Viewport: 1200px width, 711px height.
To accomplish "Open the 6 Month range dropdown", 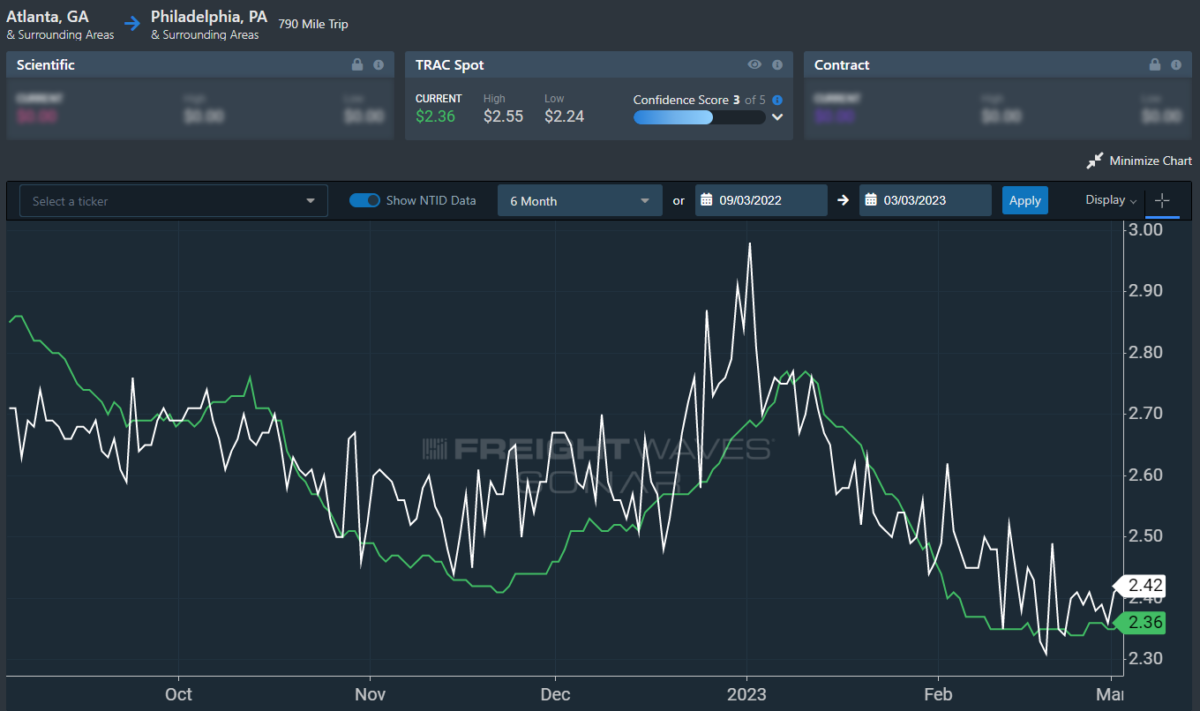I will click(580, 201).
